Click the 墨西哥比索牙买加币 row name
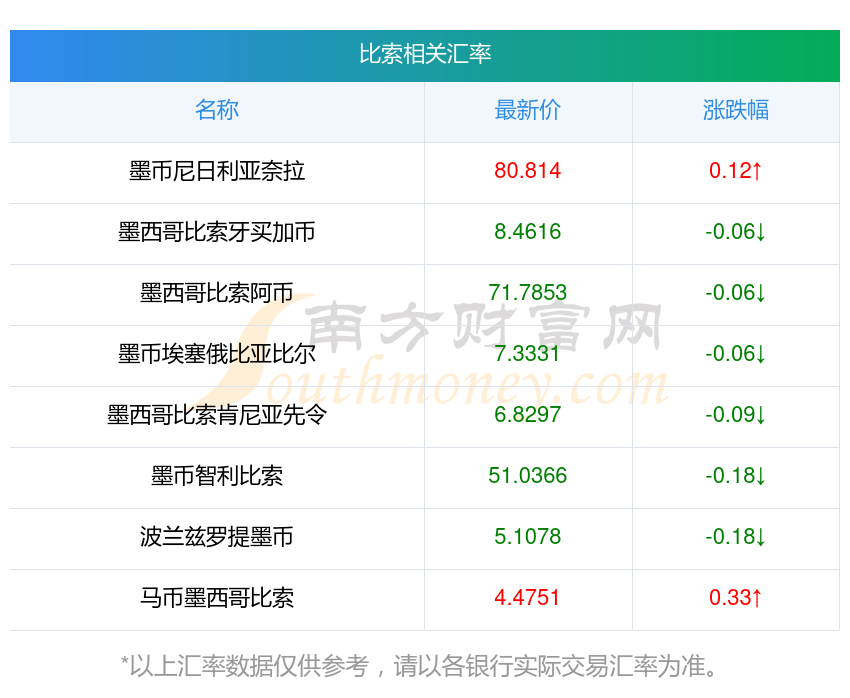 point(217,232)
